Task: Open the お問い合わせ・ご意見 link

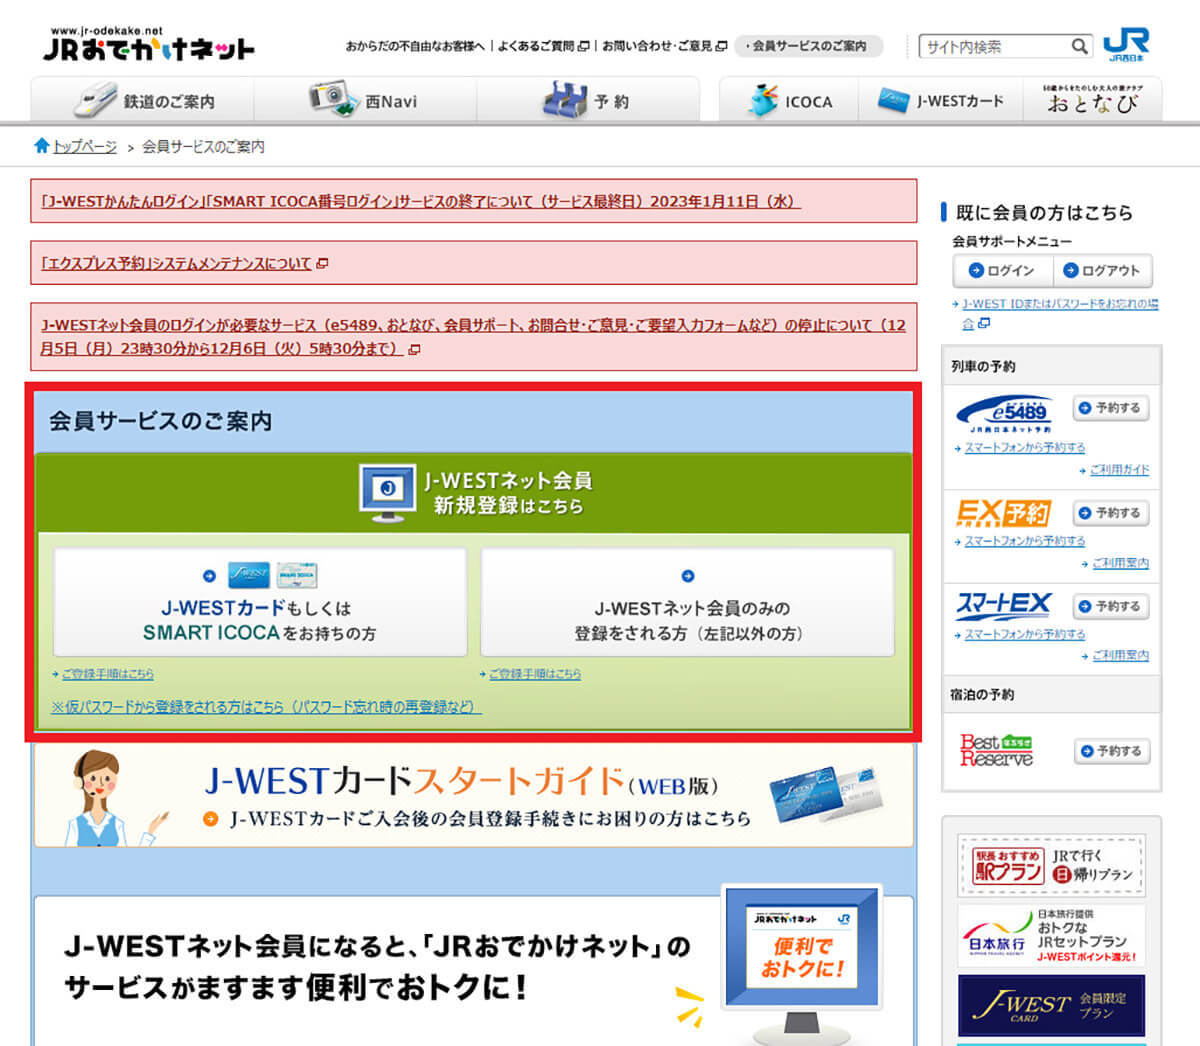Action: [x=657, y=46]
